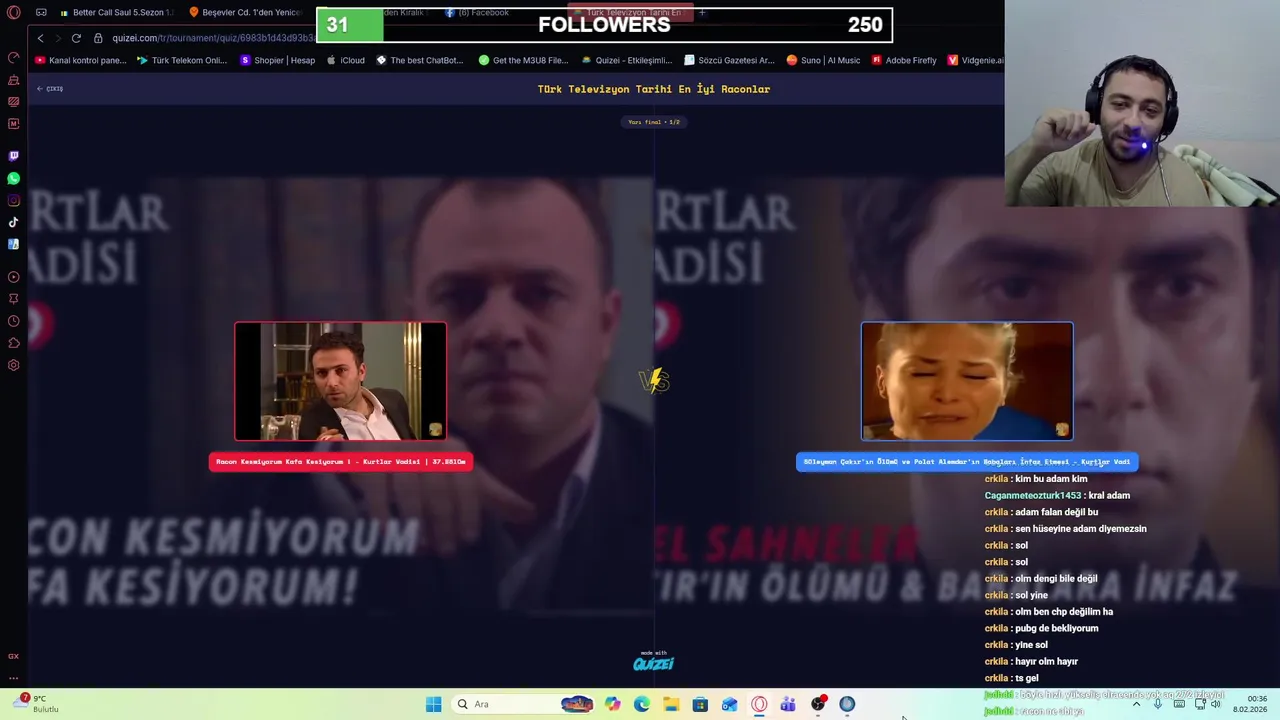Viewport: 1280px width, 720px height.
Task: Open Sözcü Gazetesi bookmark
Action: (729, 60)
